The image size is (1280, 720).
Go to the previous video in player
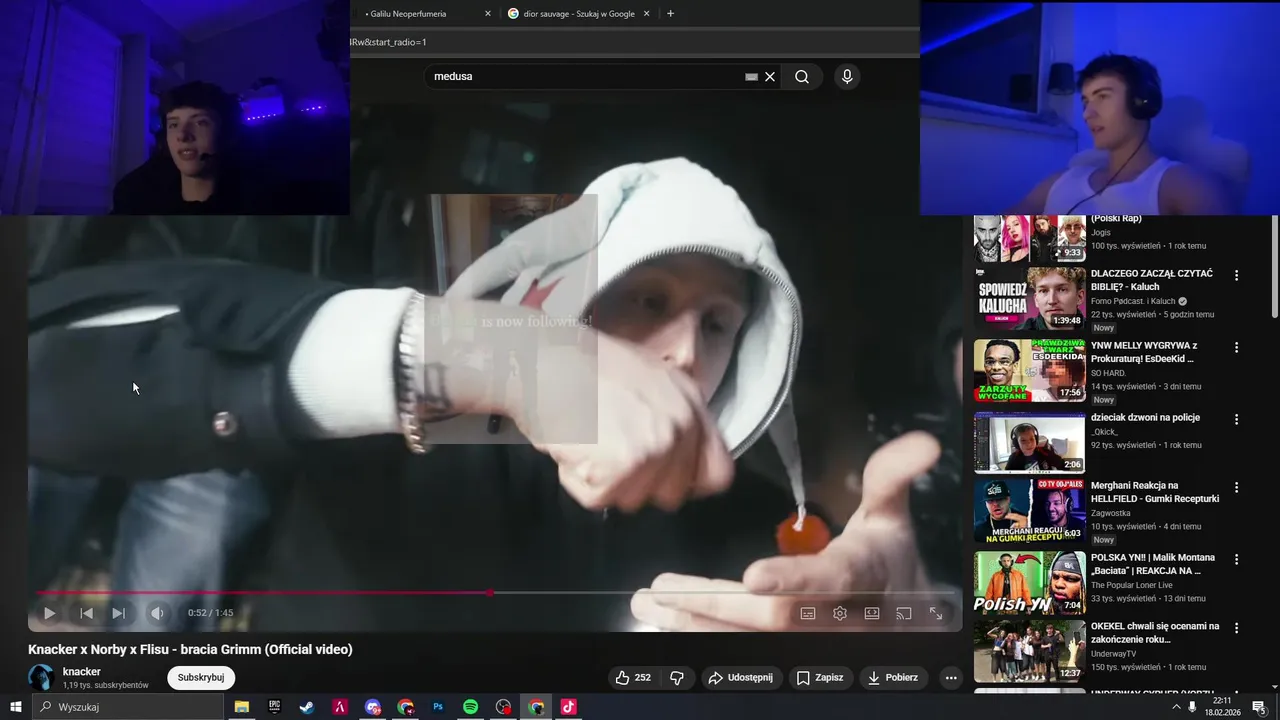click(87, 613)
